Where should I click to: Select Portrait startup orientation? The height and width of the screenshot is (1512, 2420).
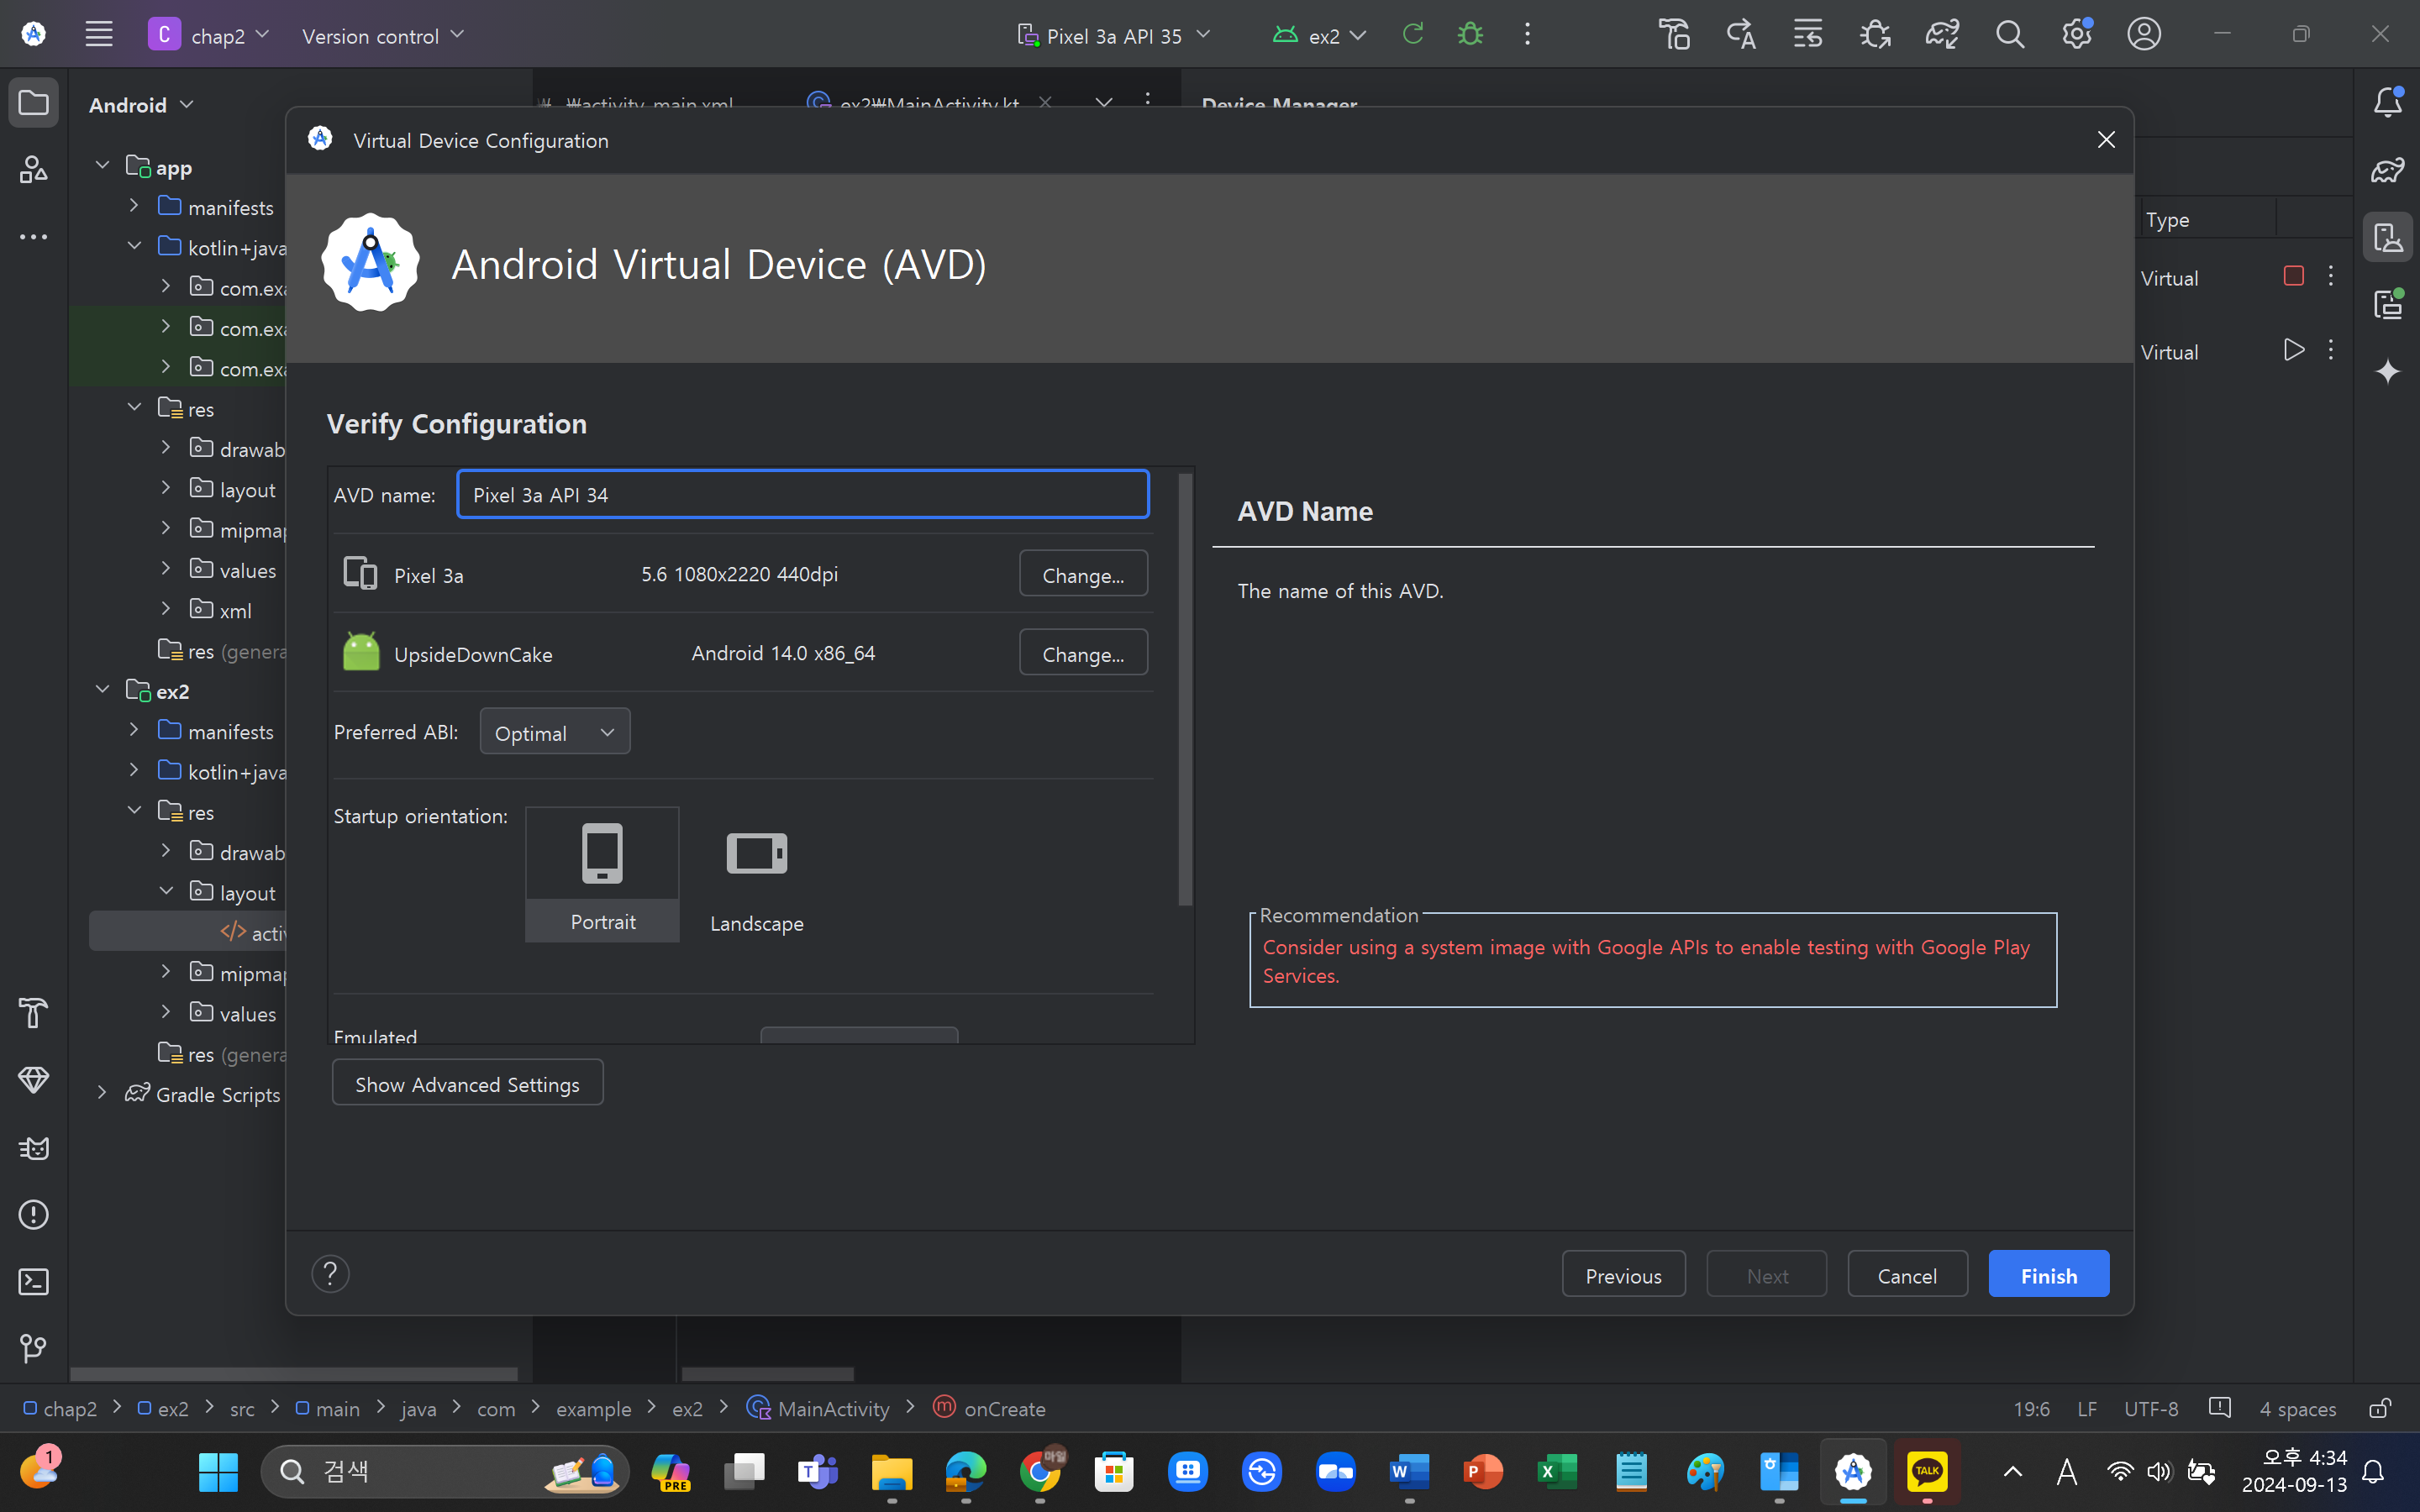pos(602,874)
